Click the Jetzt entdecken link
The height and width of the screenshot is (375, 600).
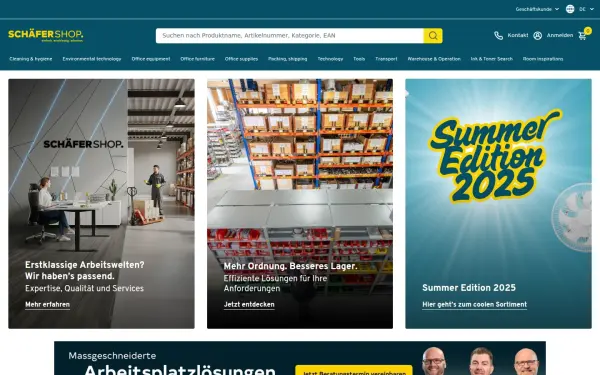(249, 305)
